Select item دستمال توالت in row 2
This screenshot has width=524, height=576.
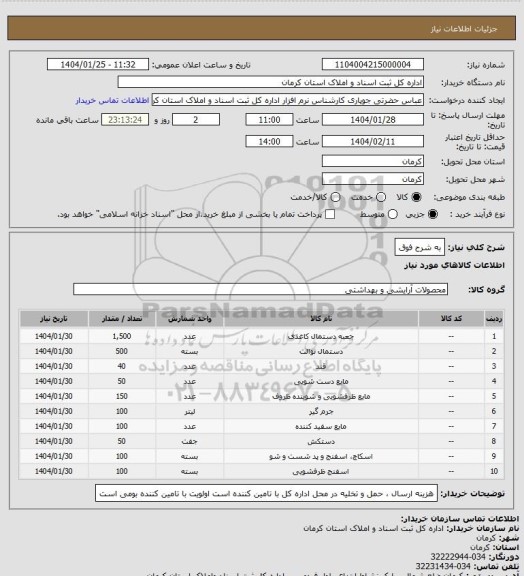321,351
